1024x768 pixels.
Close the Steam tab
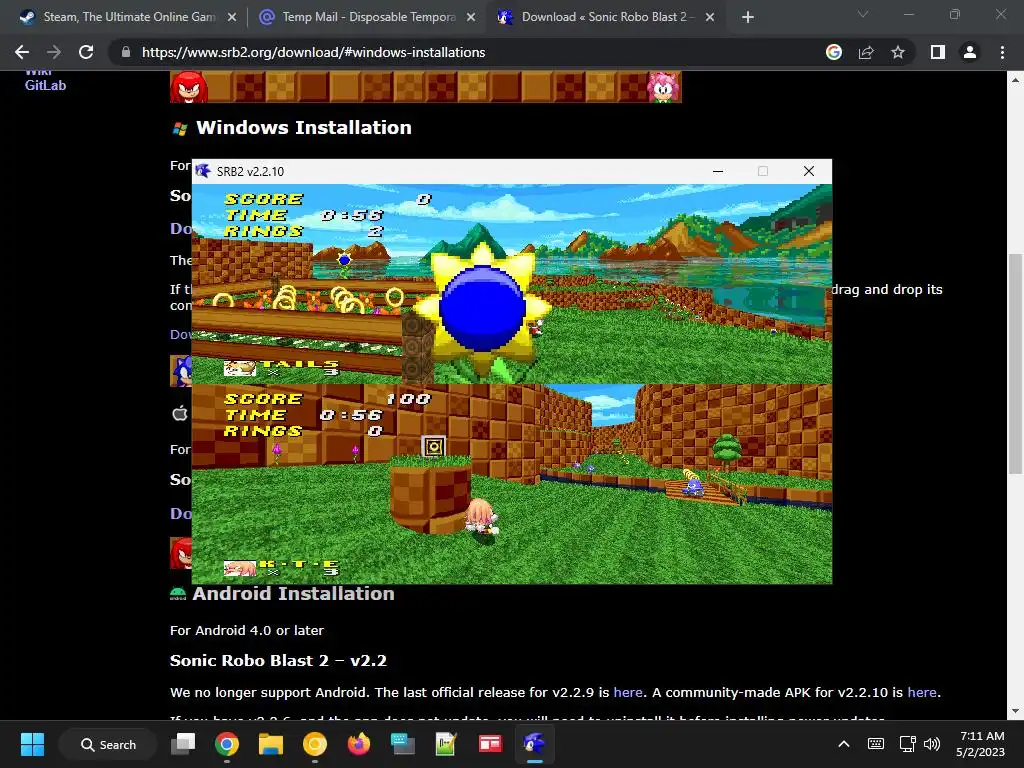(232, 17)
